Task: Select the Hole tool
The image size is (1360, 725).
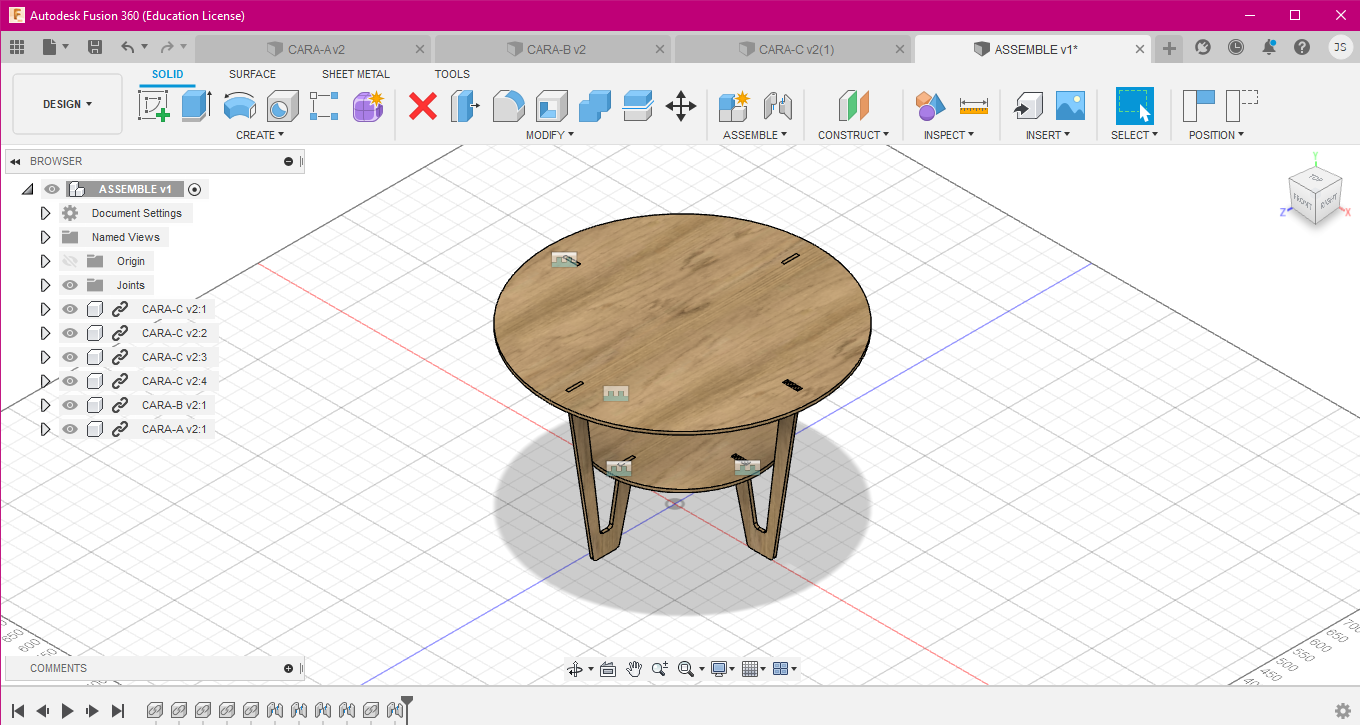Action: 282,105
